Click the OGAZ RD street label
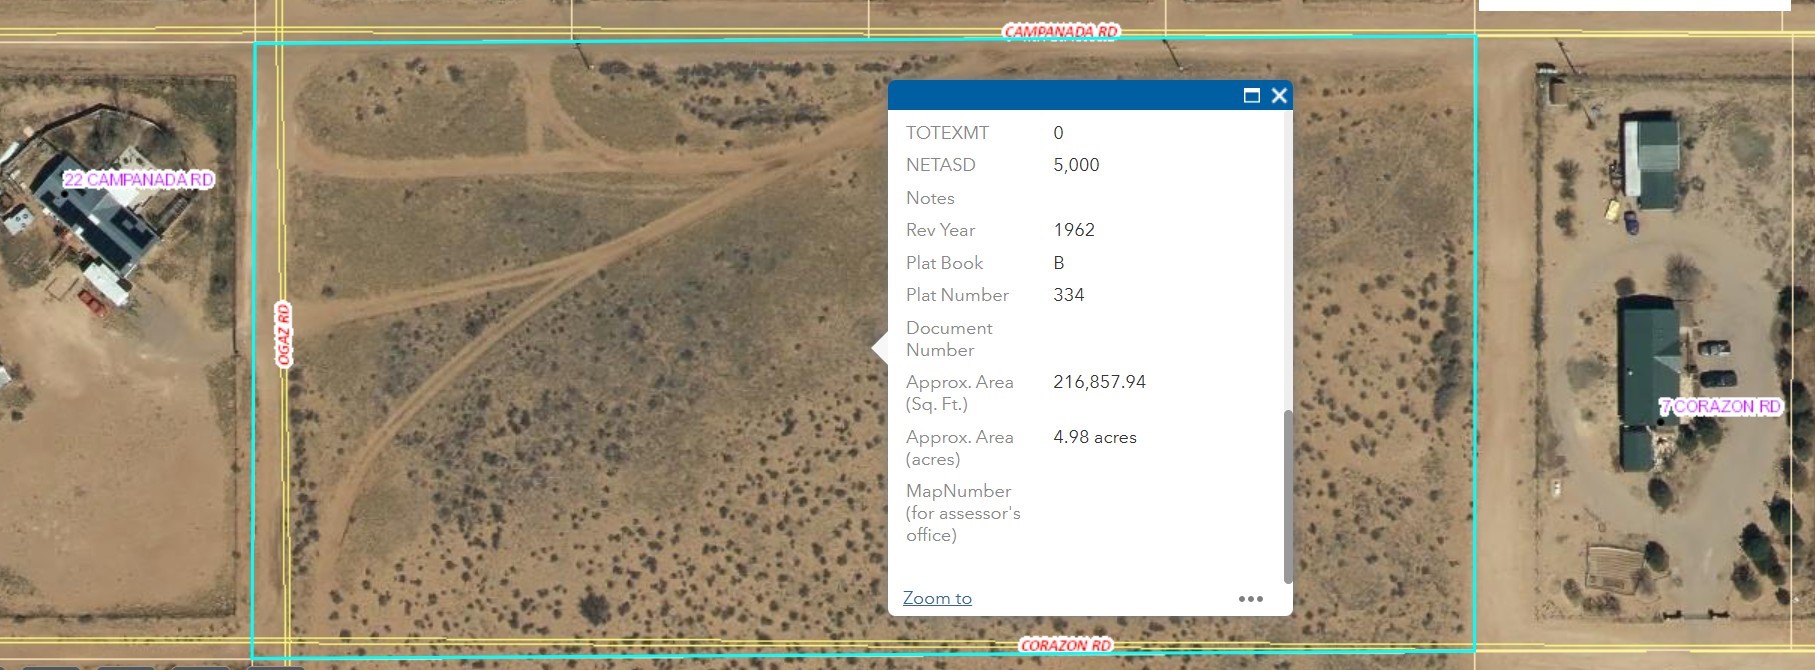Viewport: 1815px width, 670px height. [x=284, y=334]
